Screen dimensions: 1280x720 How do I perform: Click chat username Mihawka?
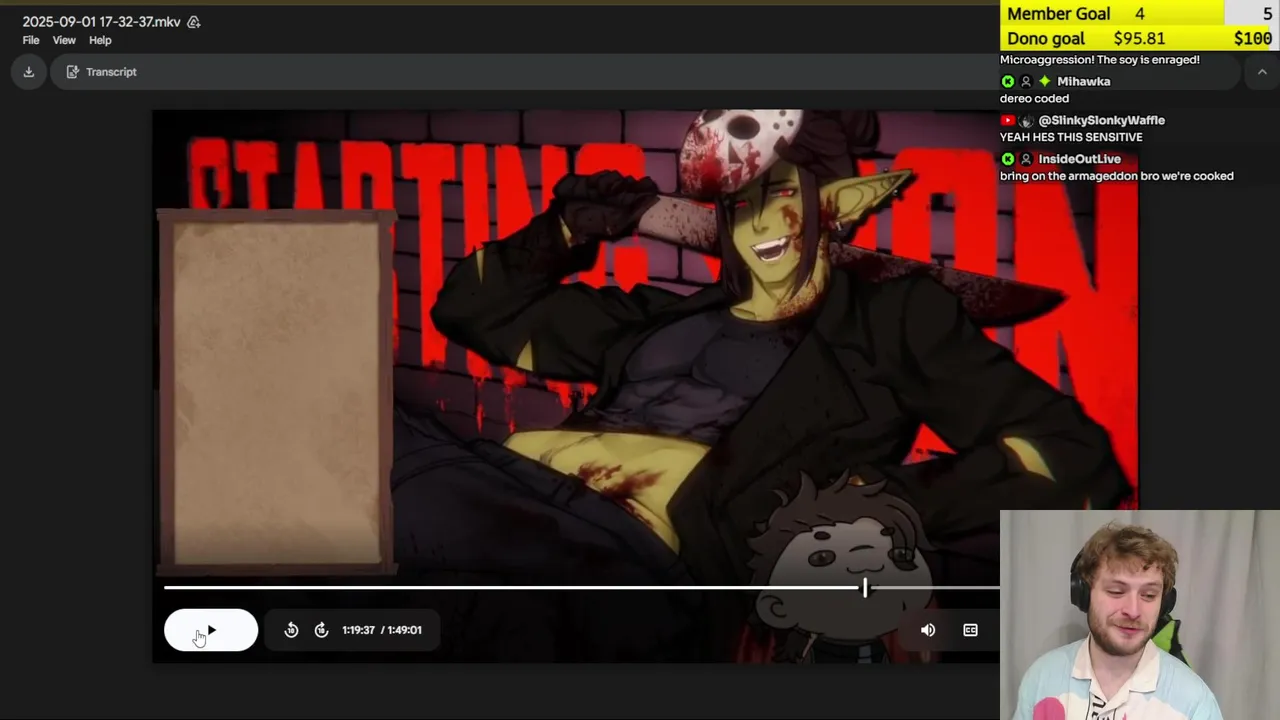pyautogui.click(x=1083, y=81)
